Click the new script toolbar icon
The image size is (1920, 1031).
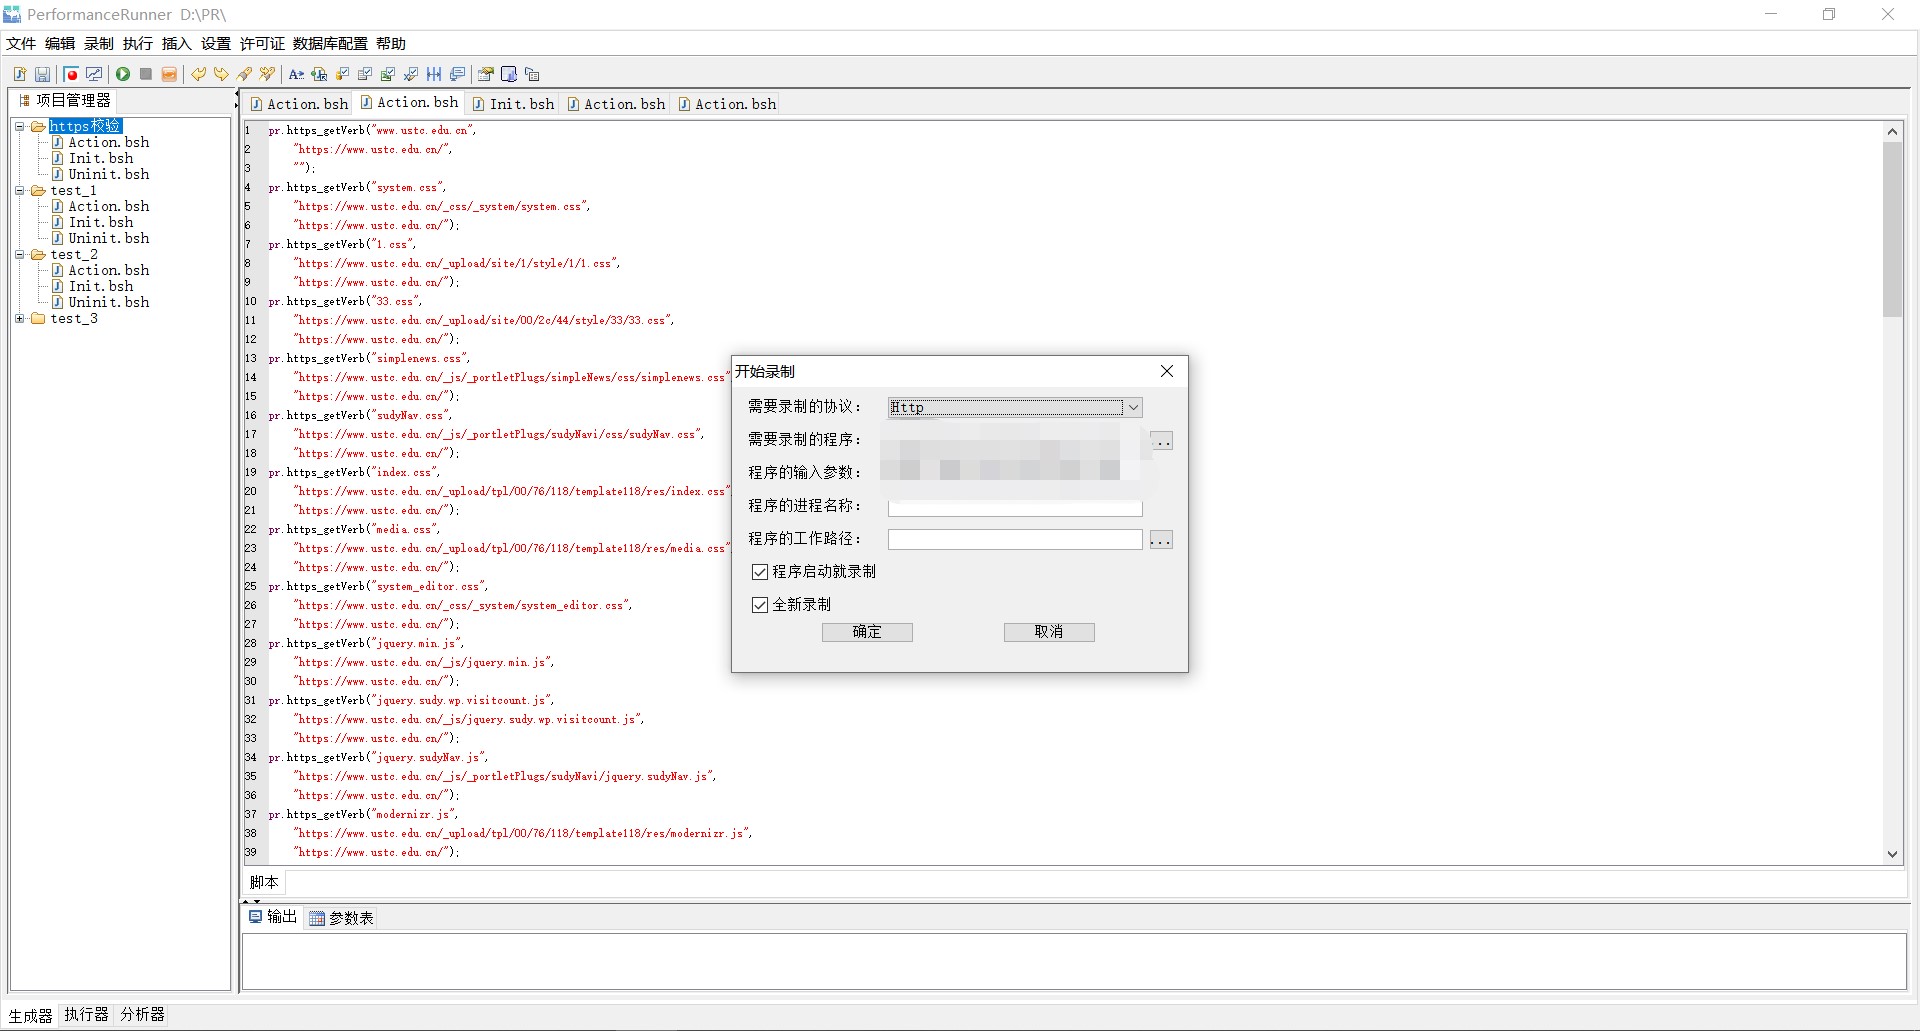pyautogui.click(x=20, y=74)
